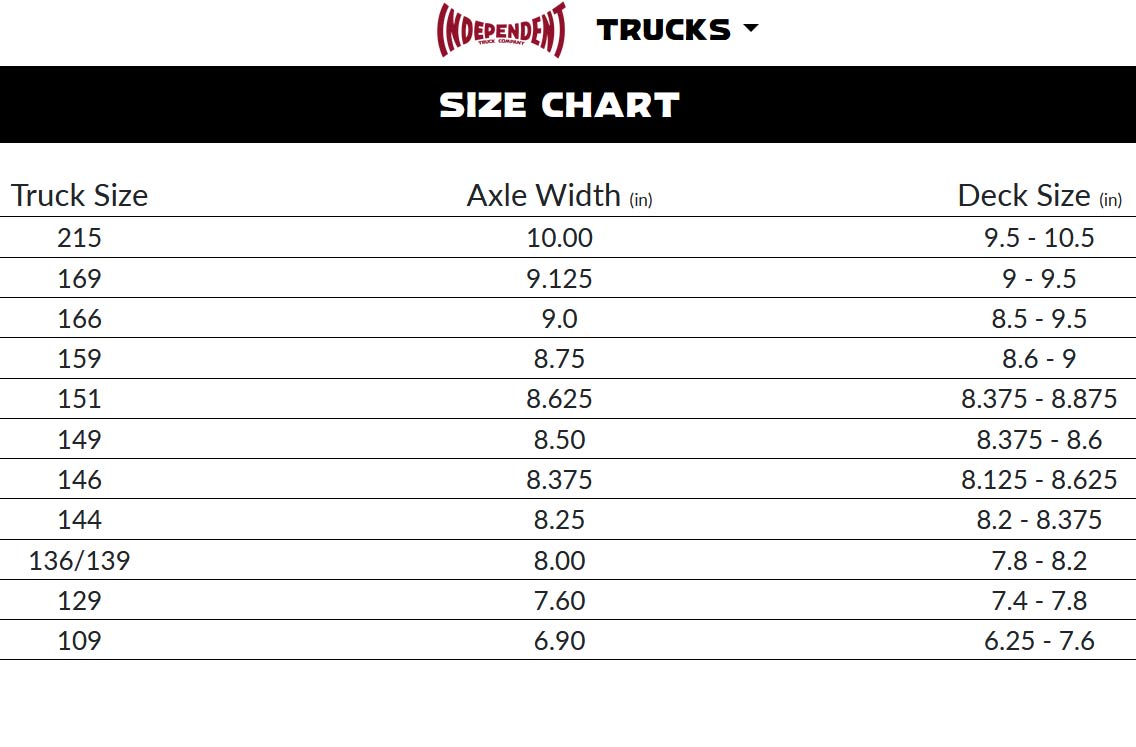Click axle width 9.0 value
This screenshot has height=747, width=1136.
click(559, 319)
